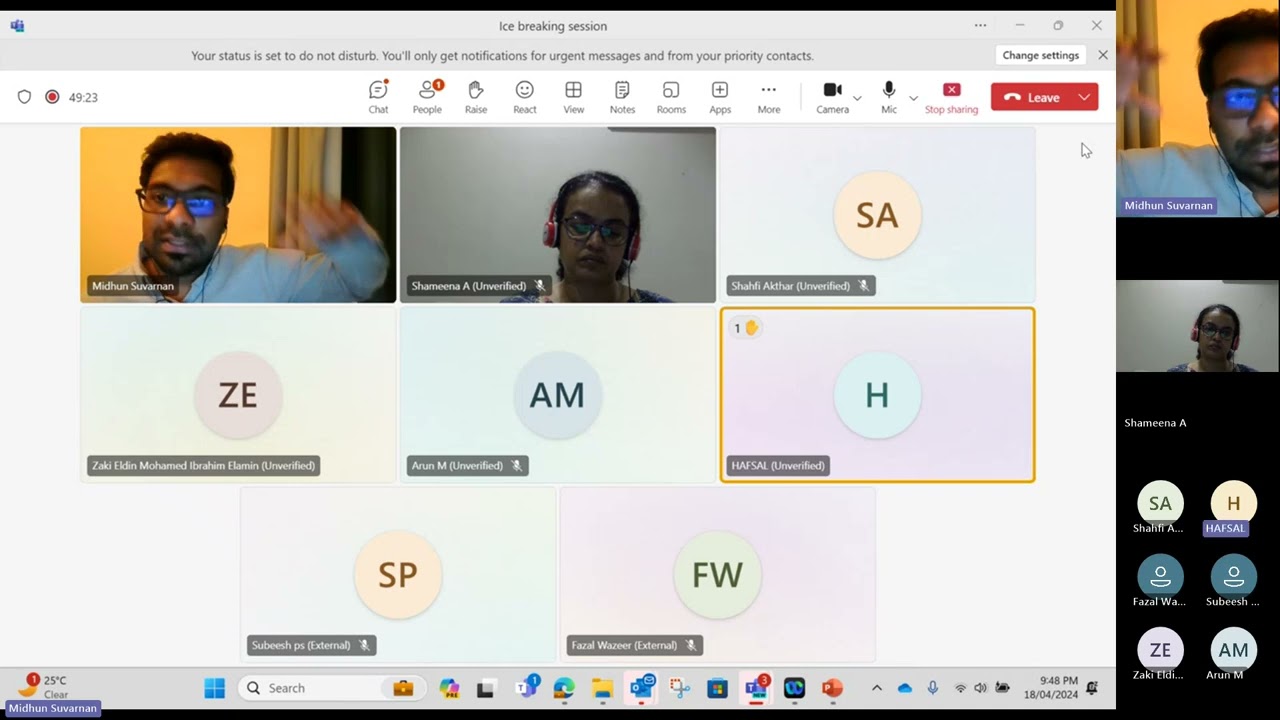Screen dimensions: 1280x720
Task: Open PowerPoint from the taskbar
Action: [832, 688]
